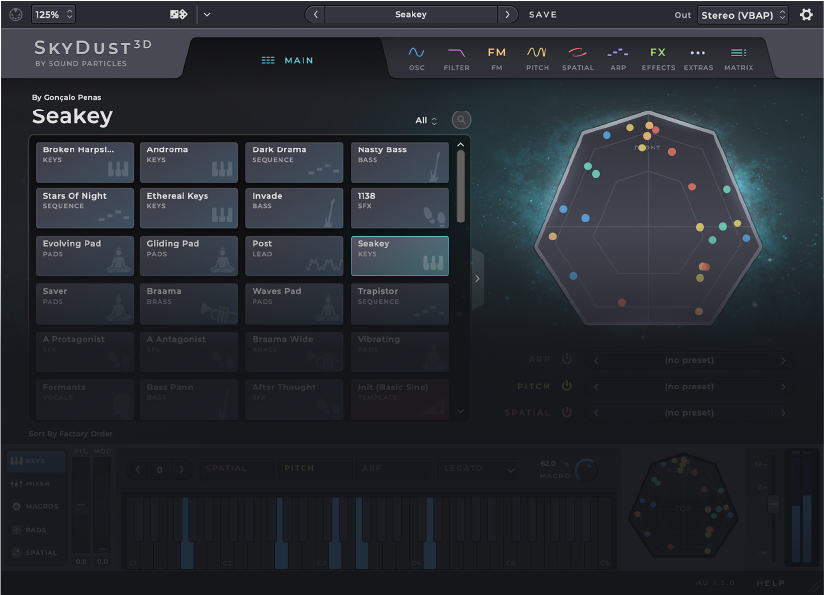This screenshot has height=595, width=824.
Task: Select KEYS in the bottom sidebar
Action: point(36,461)
